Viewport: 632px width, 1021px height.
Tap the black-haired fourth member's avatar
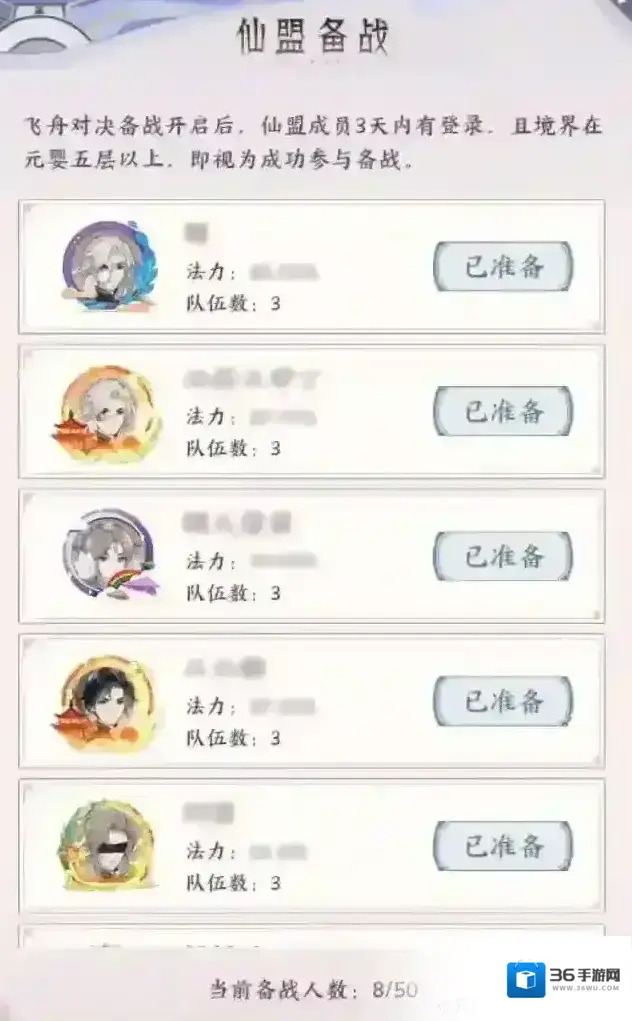pos(106,702)
